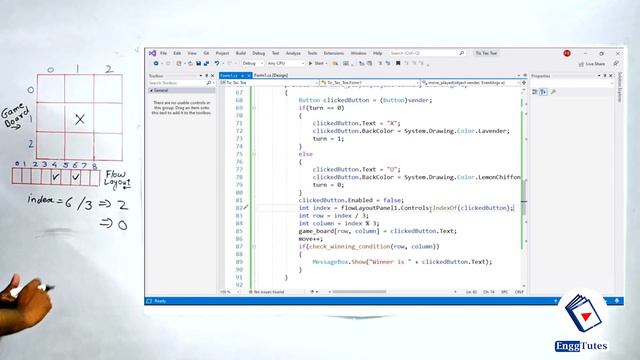
Task: Close the Form1.cs tab
Action: [x=249, y=76]
